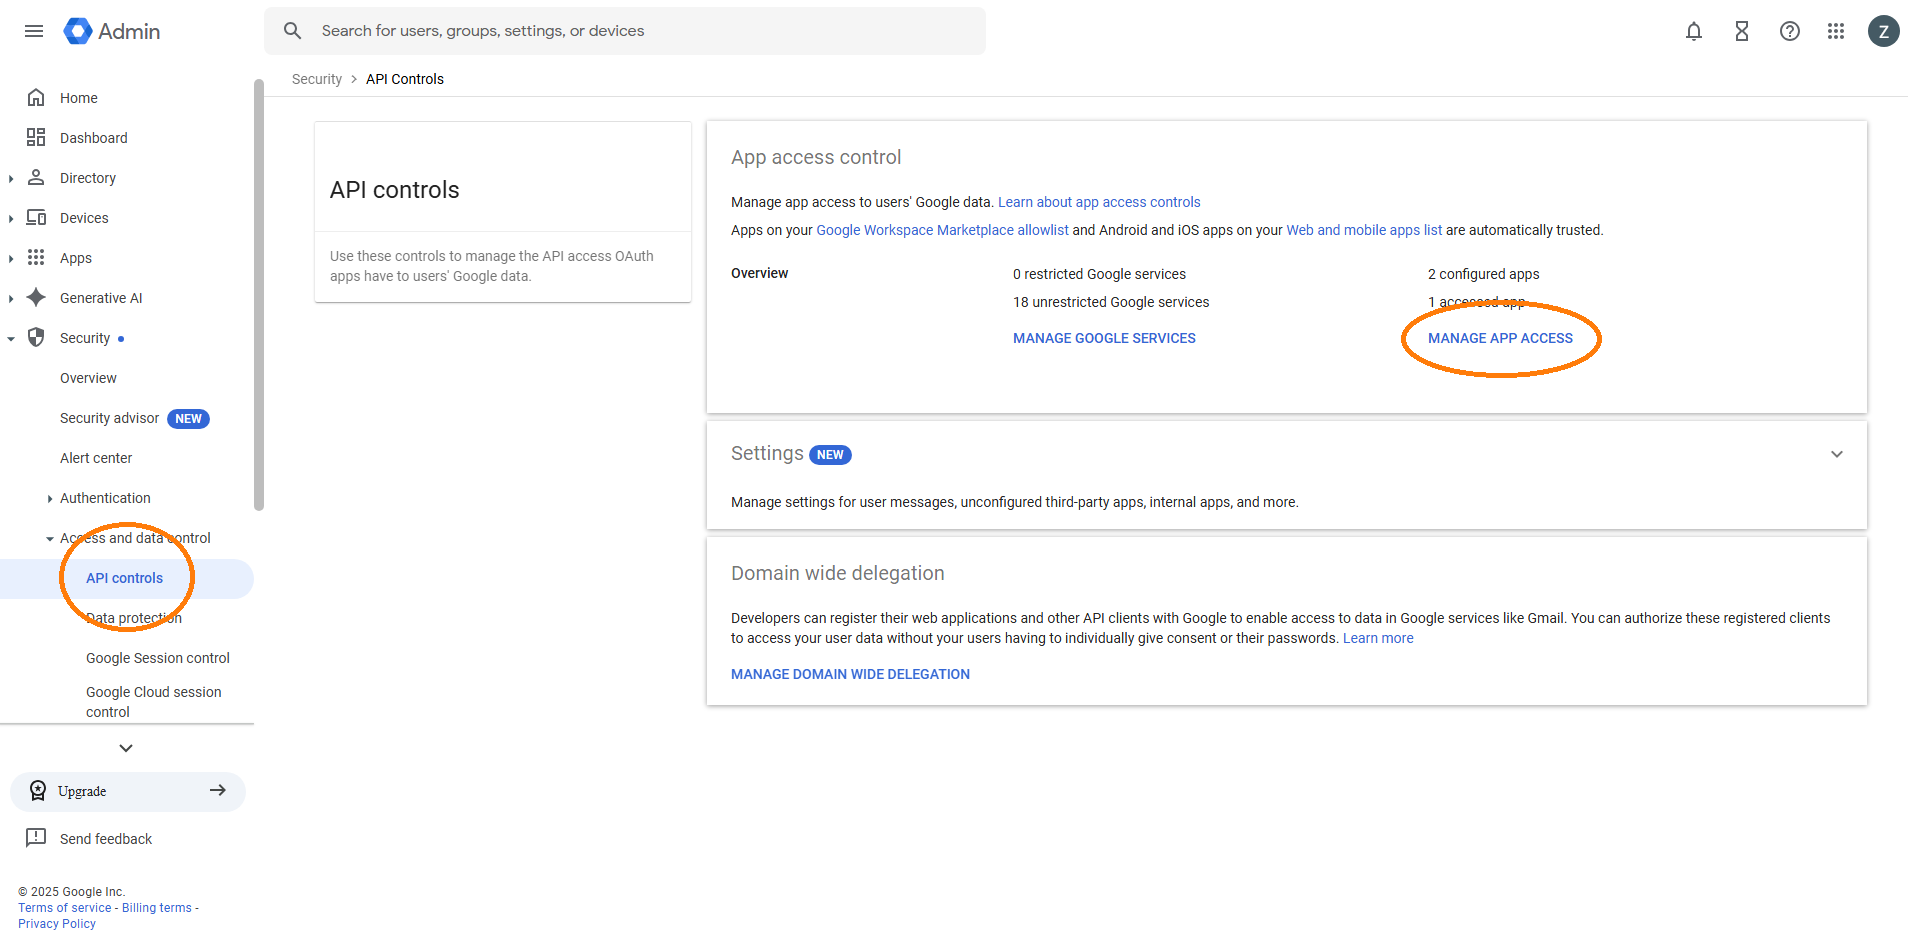Click the Google Admin logo
1908x940 pixels.
[x=111, y=31]
